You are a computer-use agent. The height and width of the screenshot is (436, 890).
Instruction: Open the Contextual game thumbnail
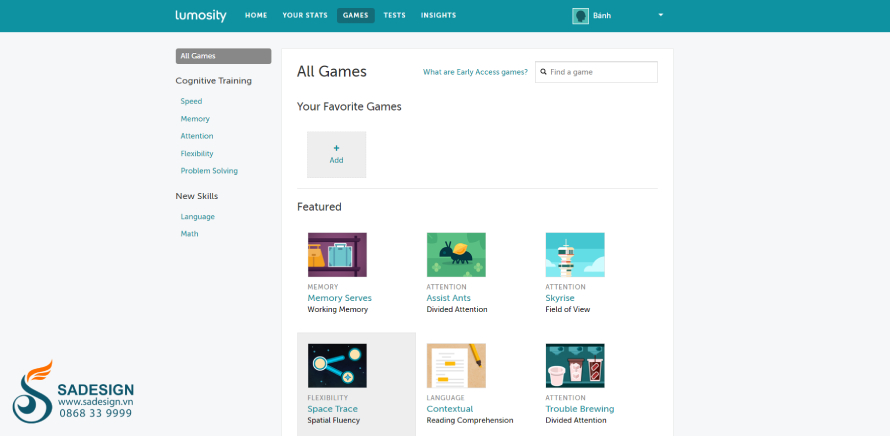pos(456,366)
